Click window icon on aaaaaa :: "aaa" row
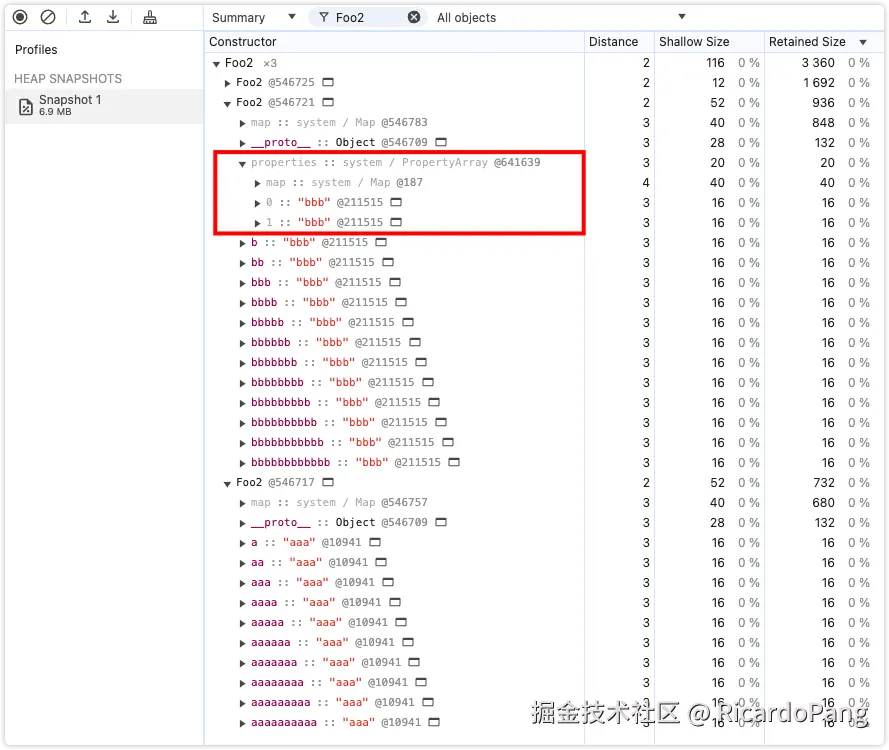The width and height of the screenshot is (889, 750). (408, 642)
